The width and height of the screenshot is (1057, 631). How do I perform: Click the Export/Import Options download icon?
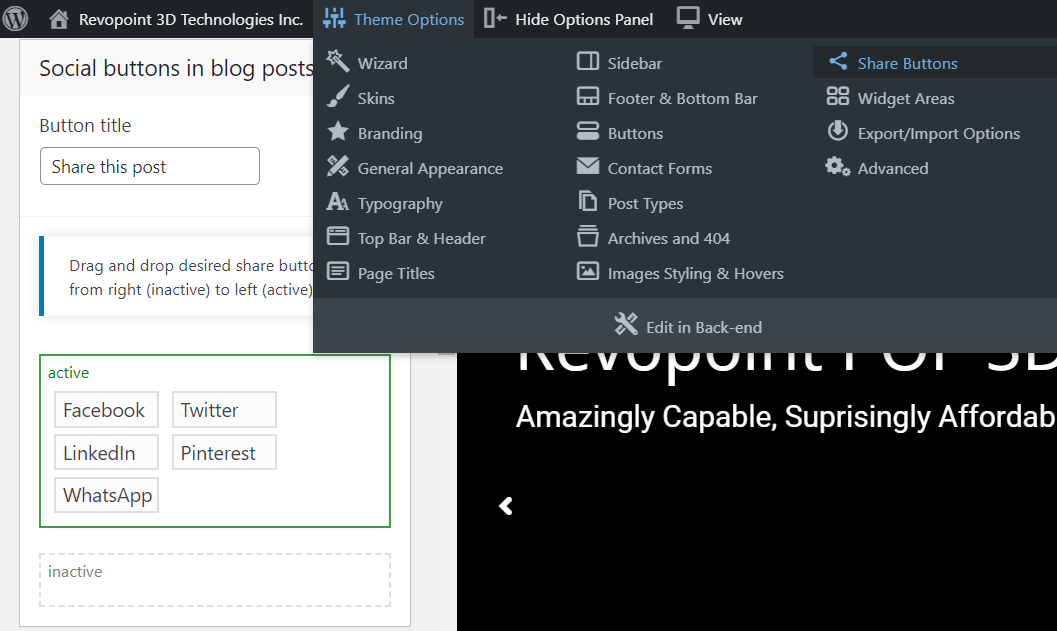coord(838,132)
